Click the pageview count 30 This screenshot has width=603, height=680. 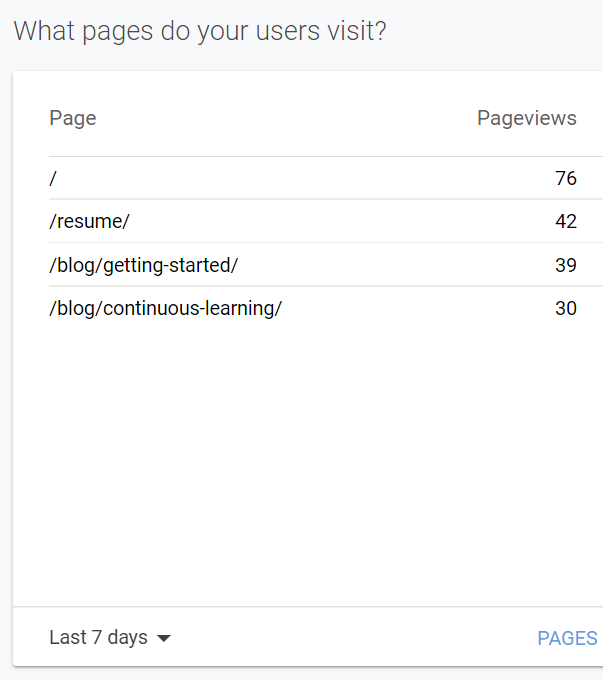click(566, 308)
